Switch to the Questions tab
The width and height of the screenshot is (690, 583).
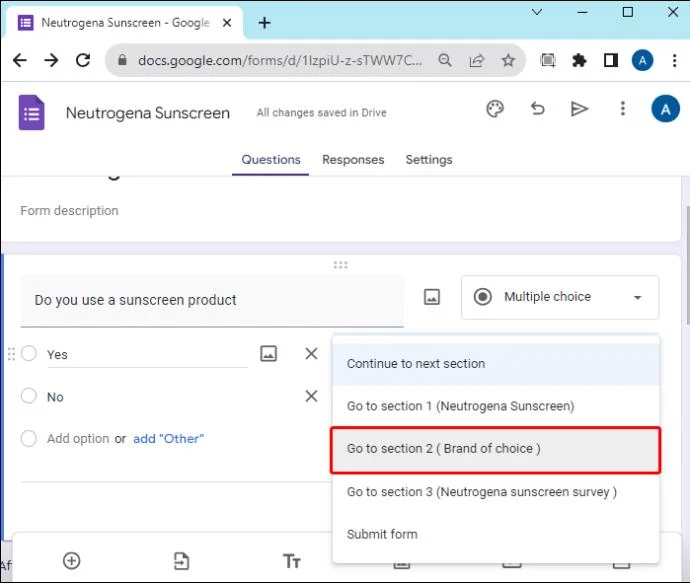point(271,160)
